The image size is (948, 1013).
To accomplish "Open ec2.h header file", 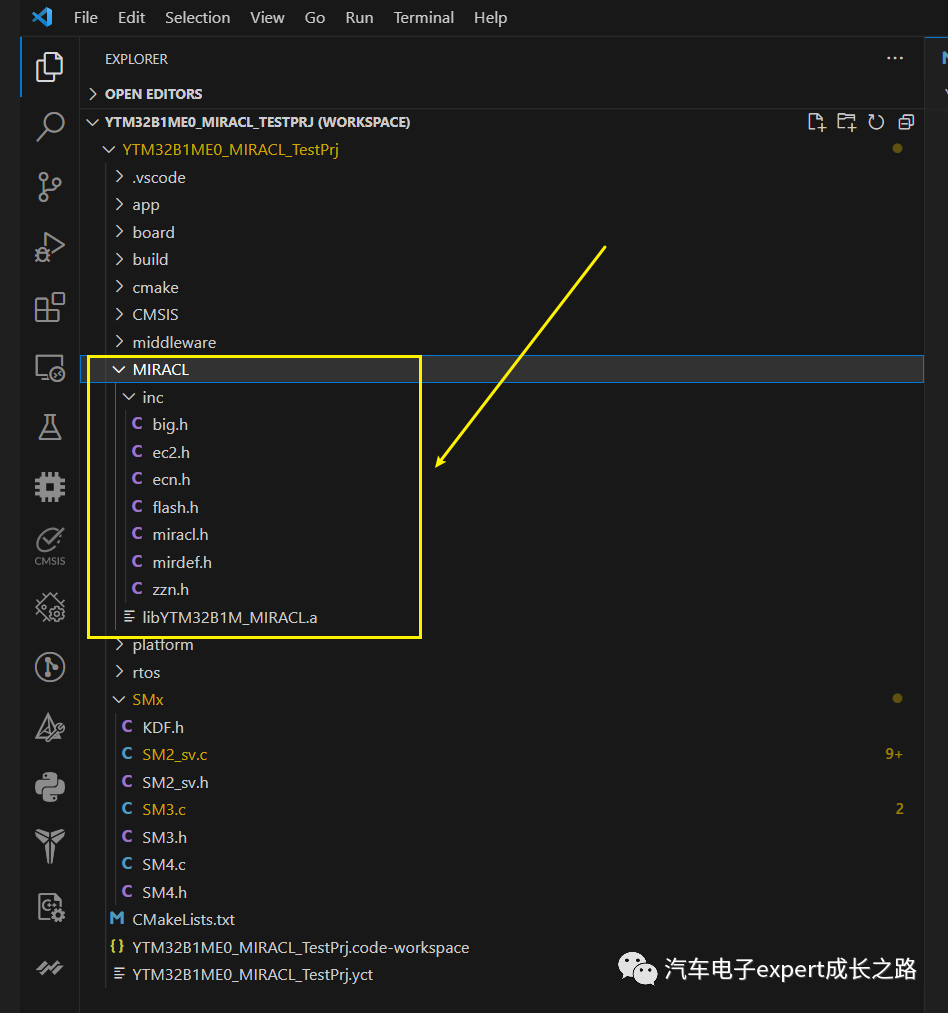I will click(501, 452).
